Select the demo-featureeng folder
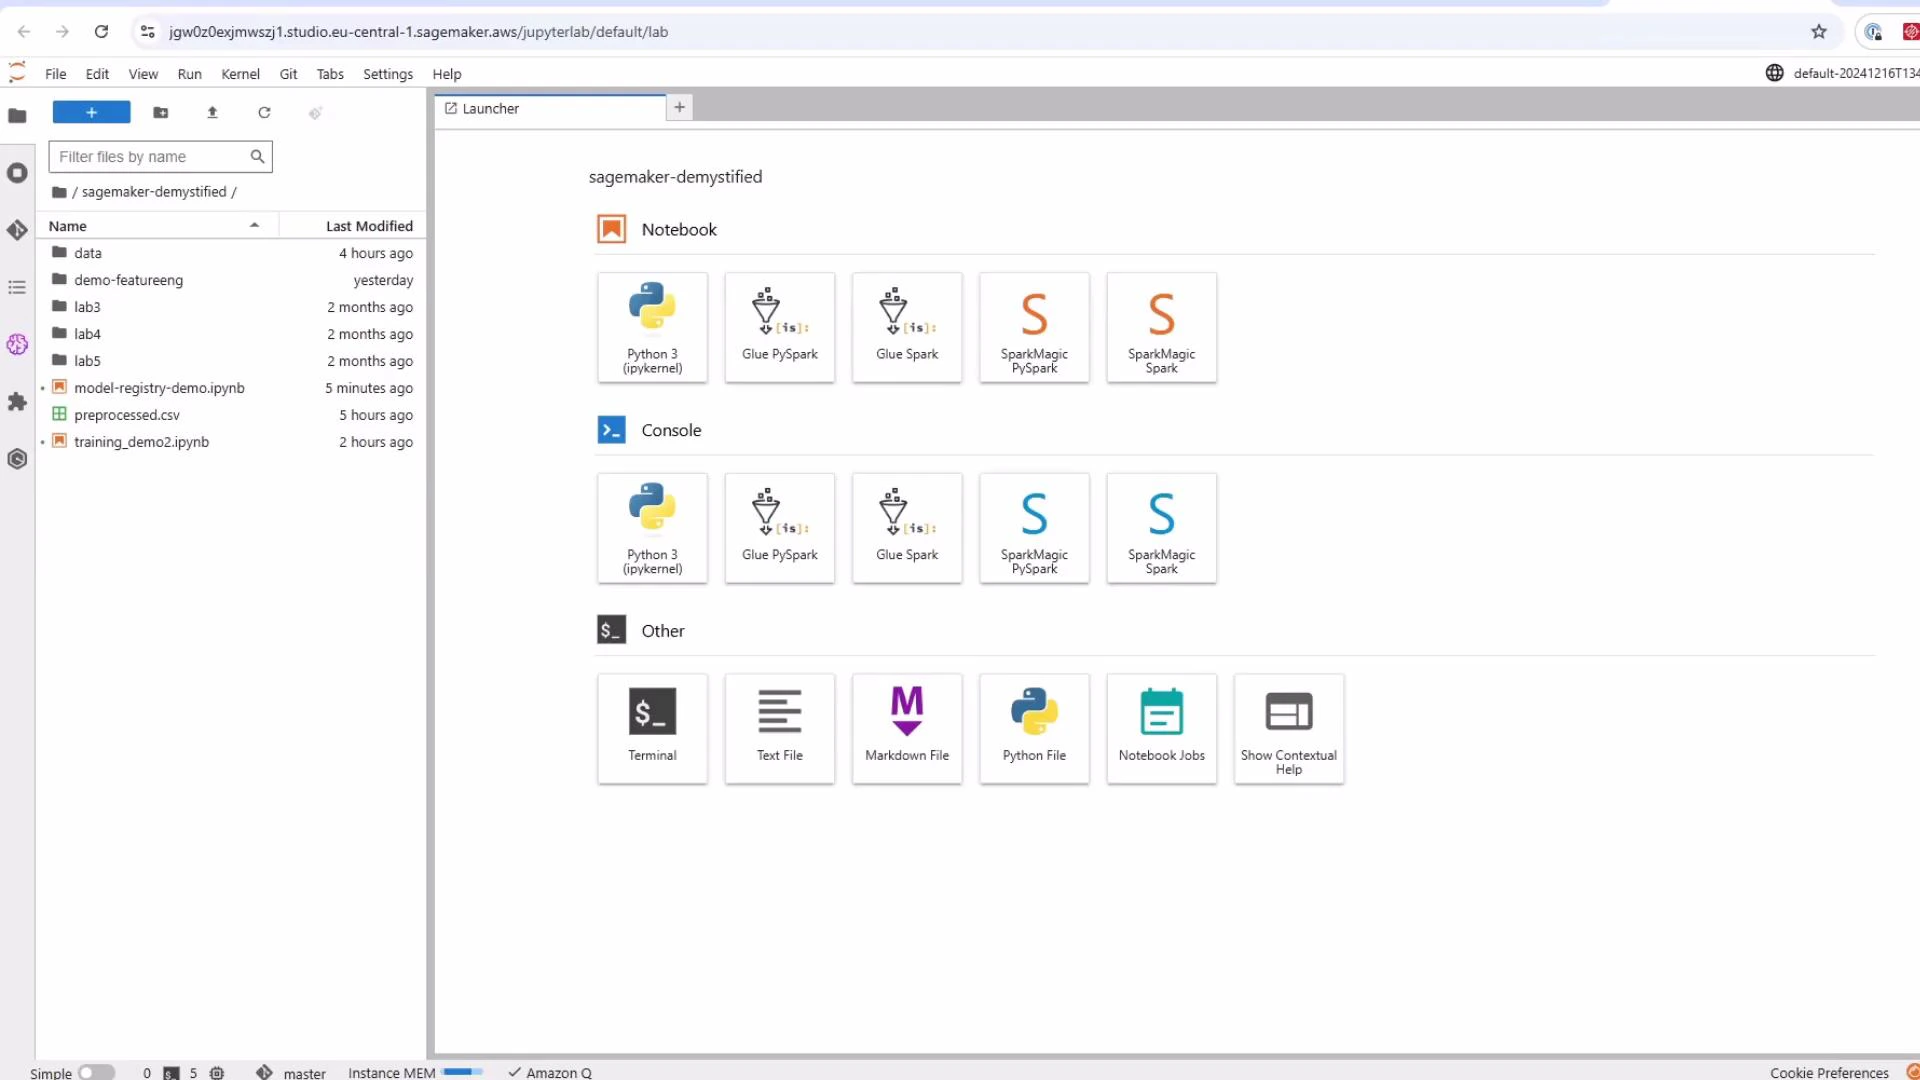 point(232,280)
